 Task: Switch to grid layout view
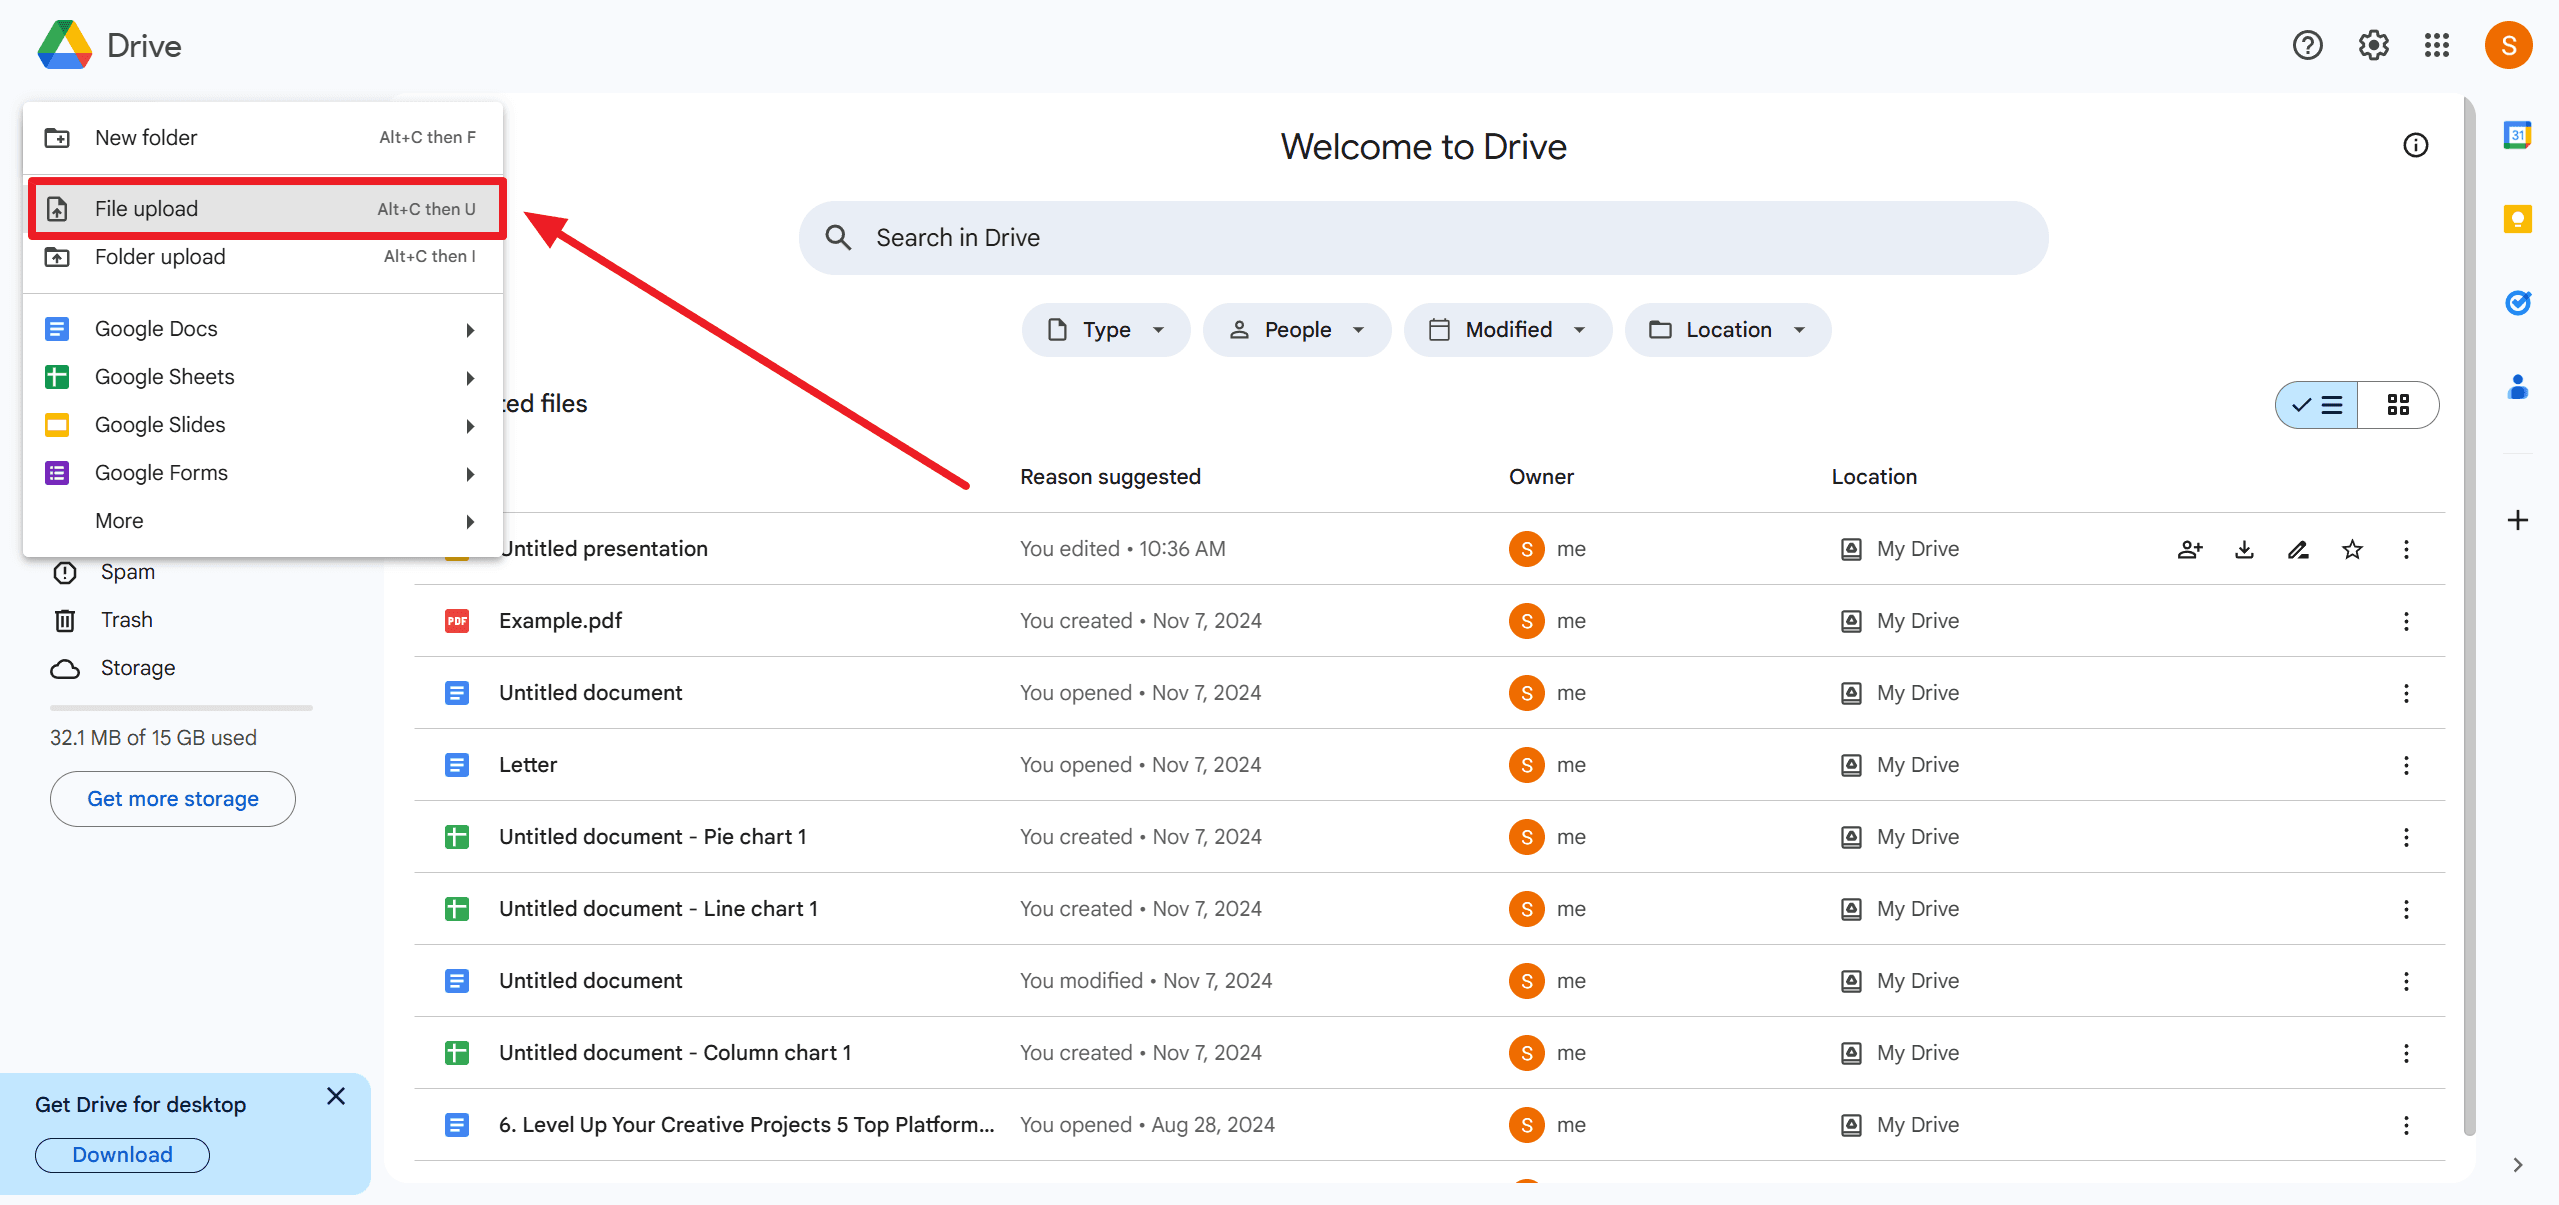click(x=2398, y=405)
